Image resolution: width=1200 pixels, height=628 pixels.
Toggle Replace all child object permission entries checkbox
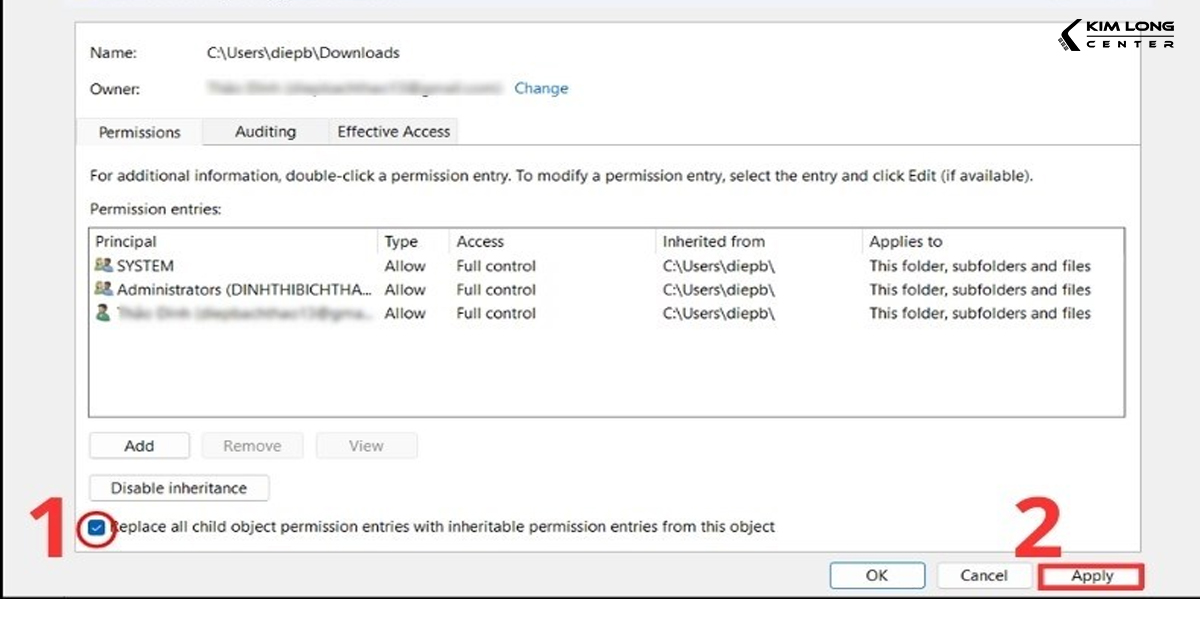[x=98, y=527]
